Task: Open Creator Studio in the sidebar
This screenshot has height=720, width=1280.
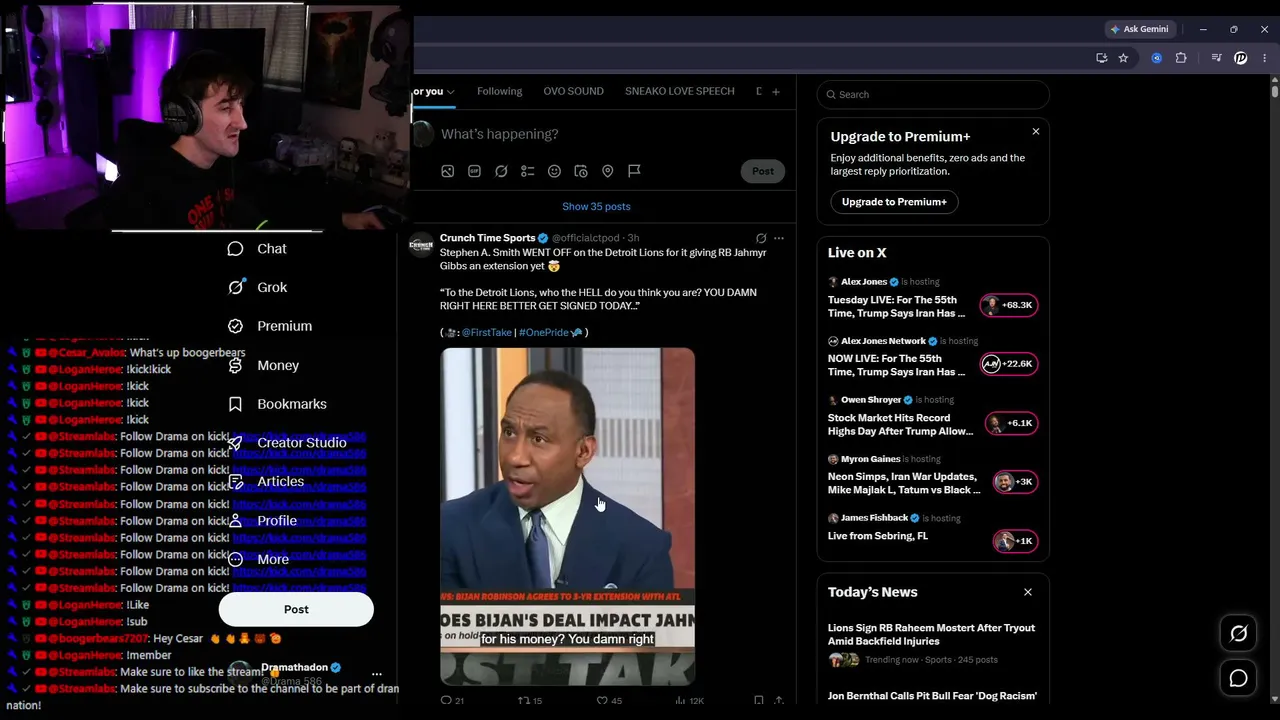Action: pyautogui.click(x=287, y=443)
